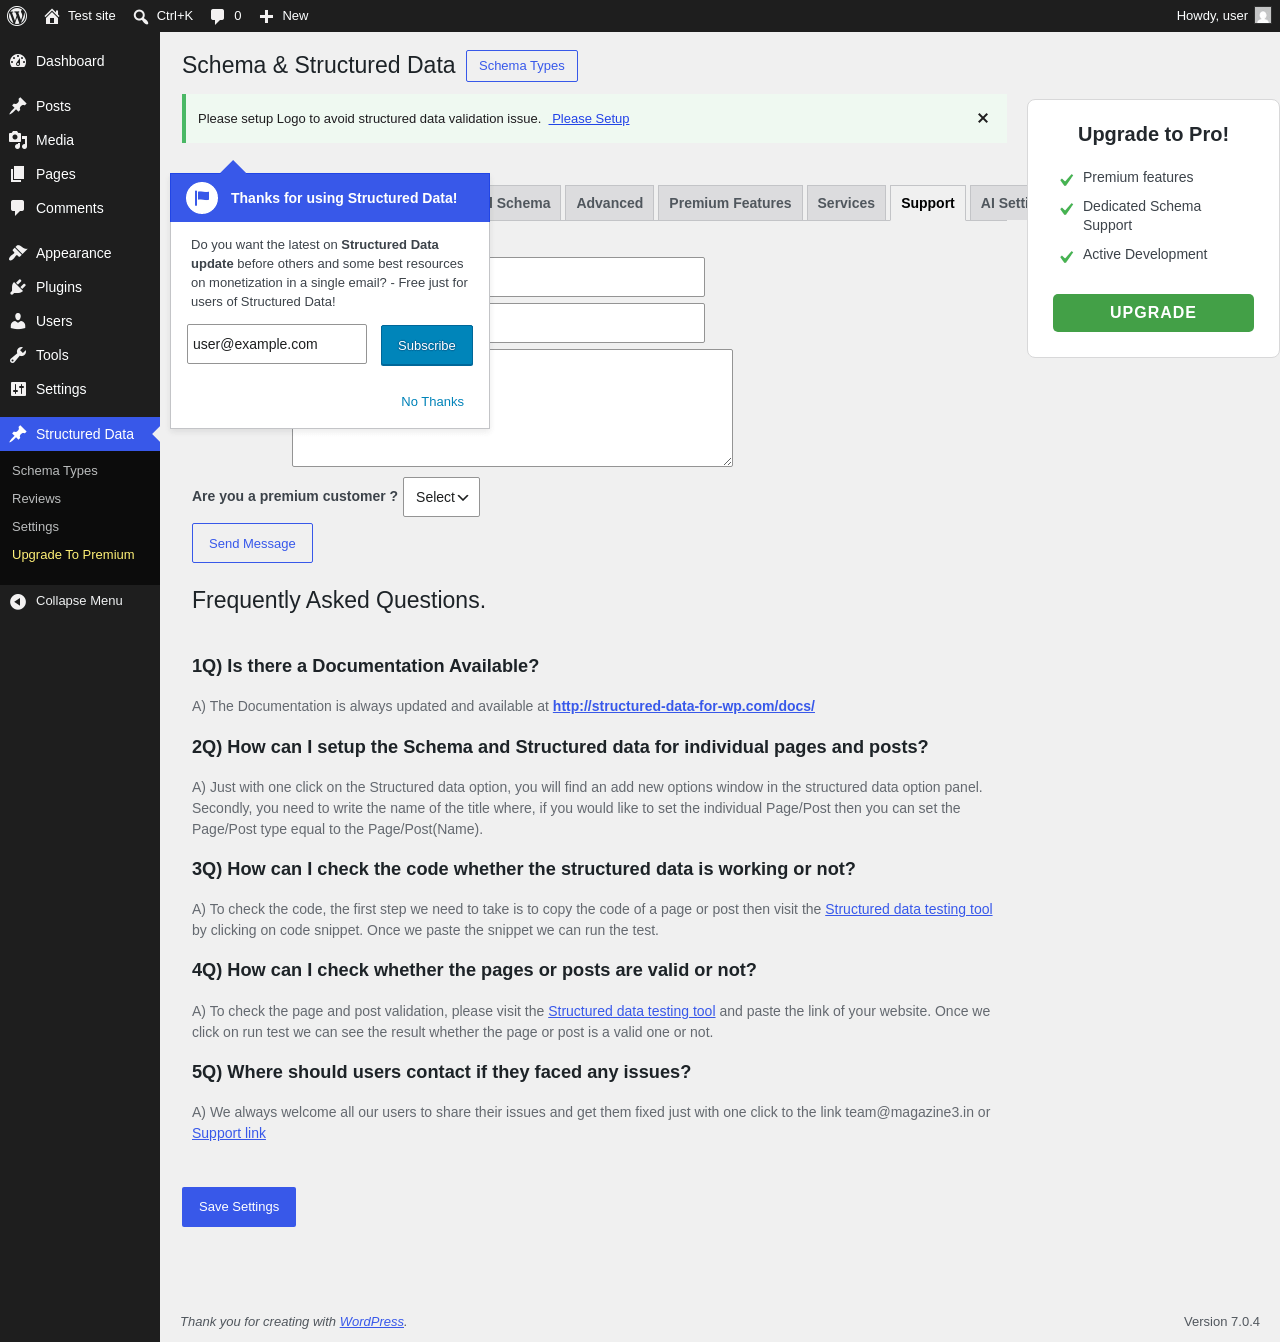Click the Structured Data pin icon
The image size is (1280, 1342).
pos(18,434)
